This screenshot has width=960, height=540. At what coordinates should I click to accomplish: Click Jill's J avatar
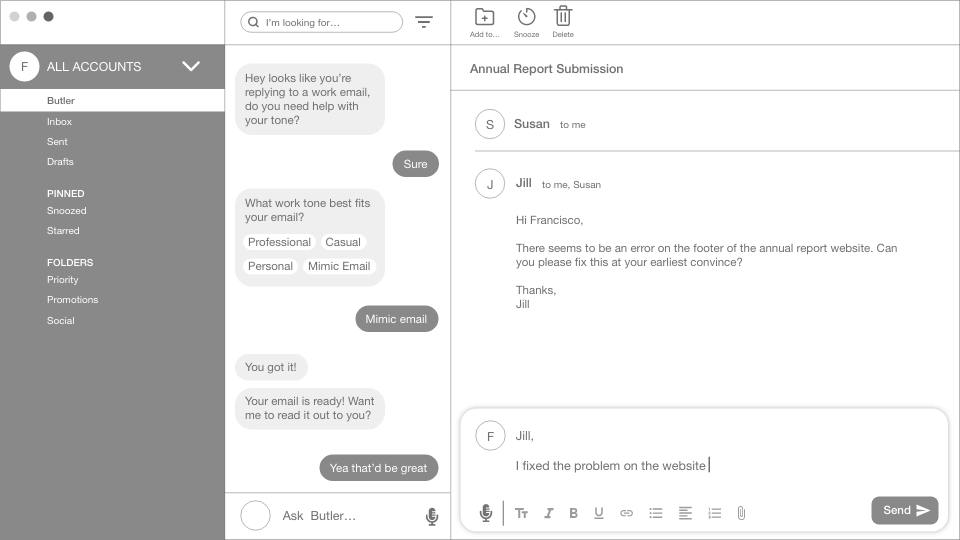click(490, 184)
